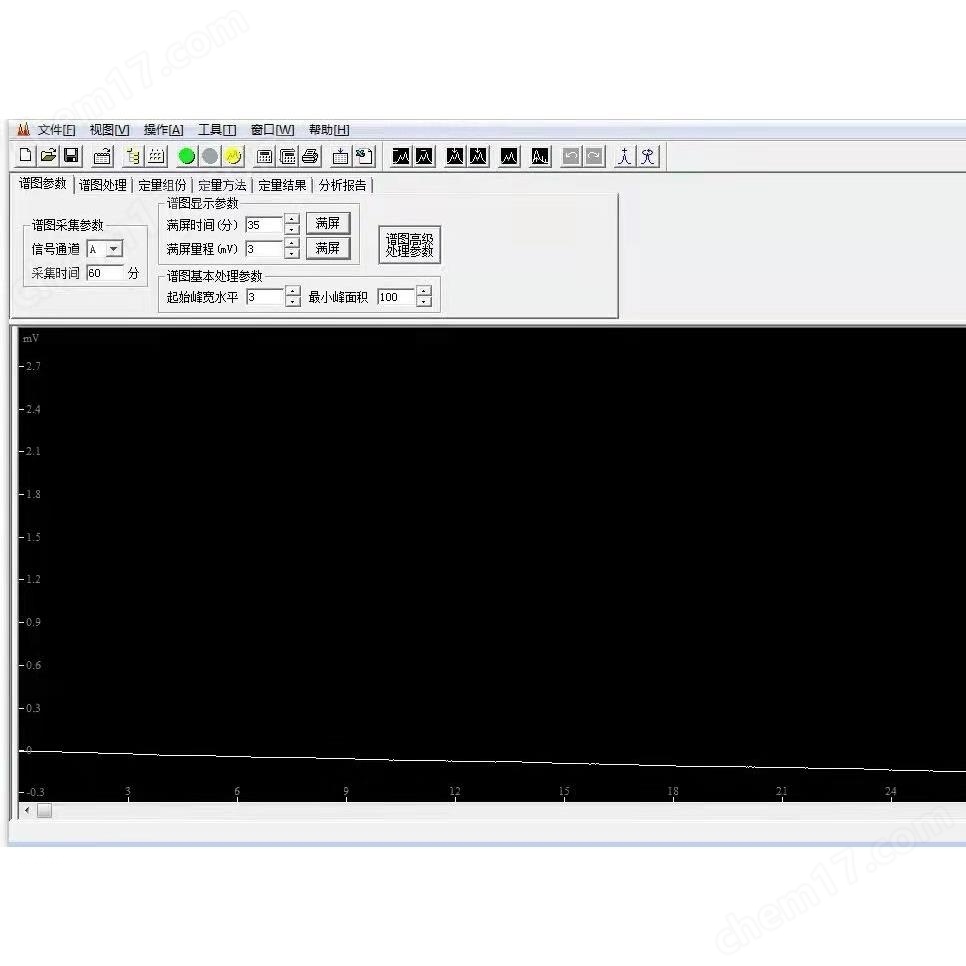Click the toolbar icon right of Save
This screenshot has width=966, height=966.
[x=102, y=156]
